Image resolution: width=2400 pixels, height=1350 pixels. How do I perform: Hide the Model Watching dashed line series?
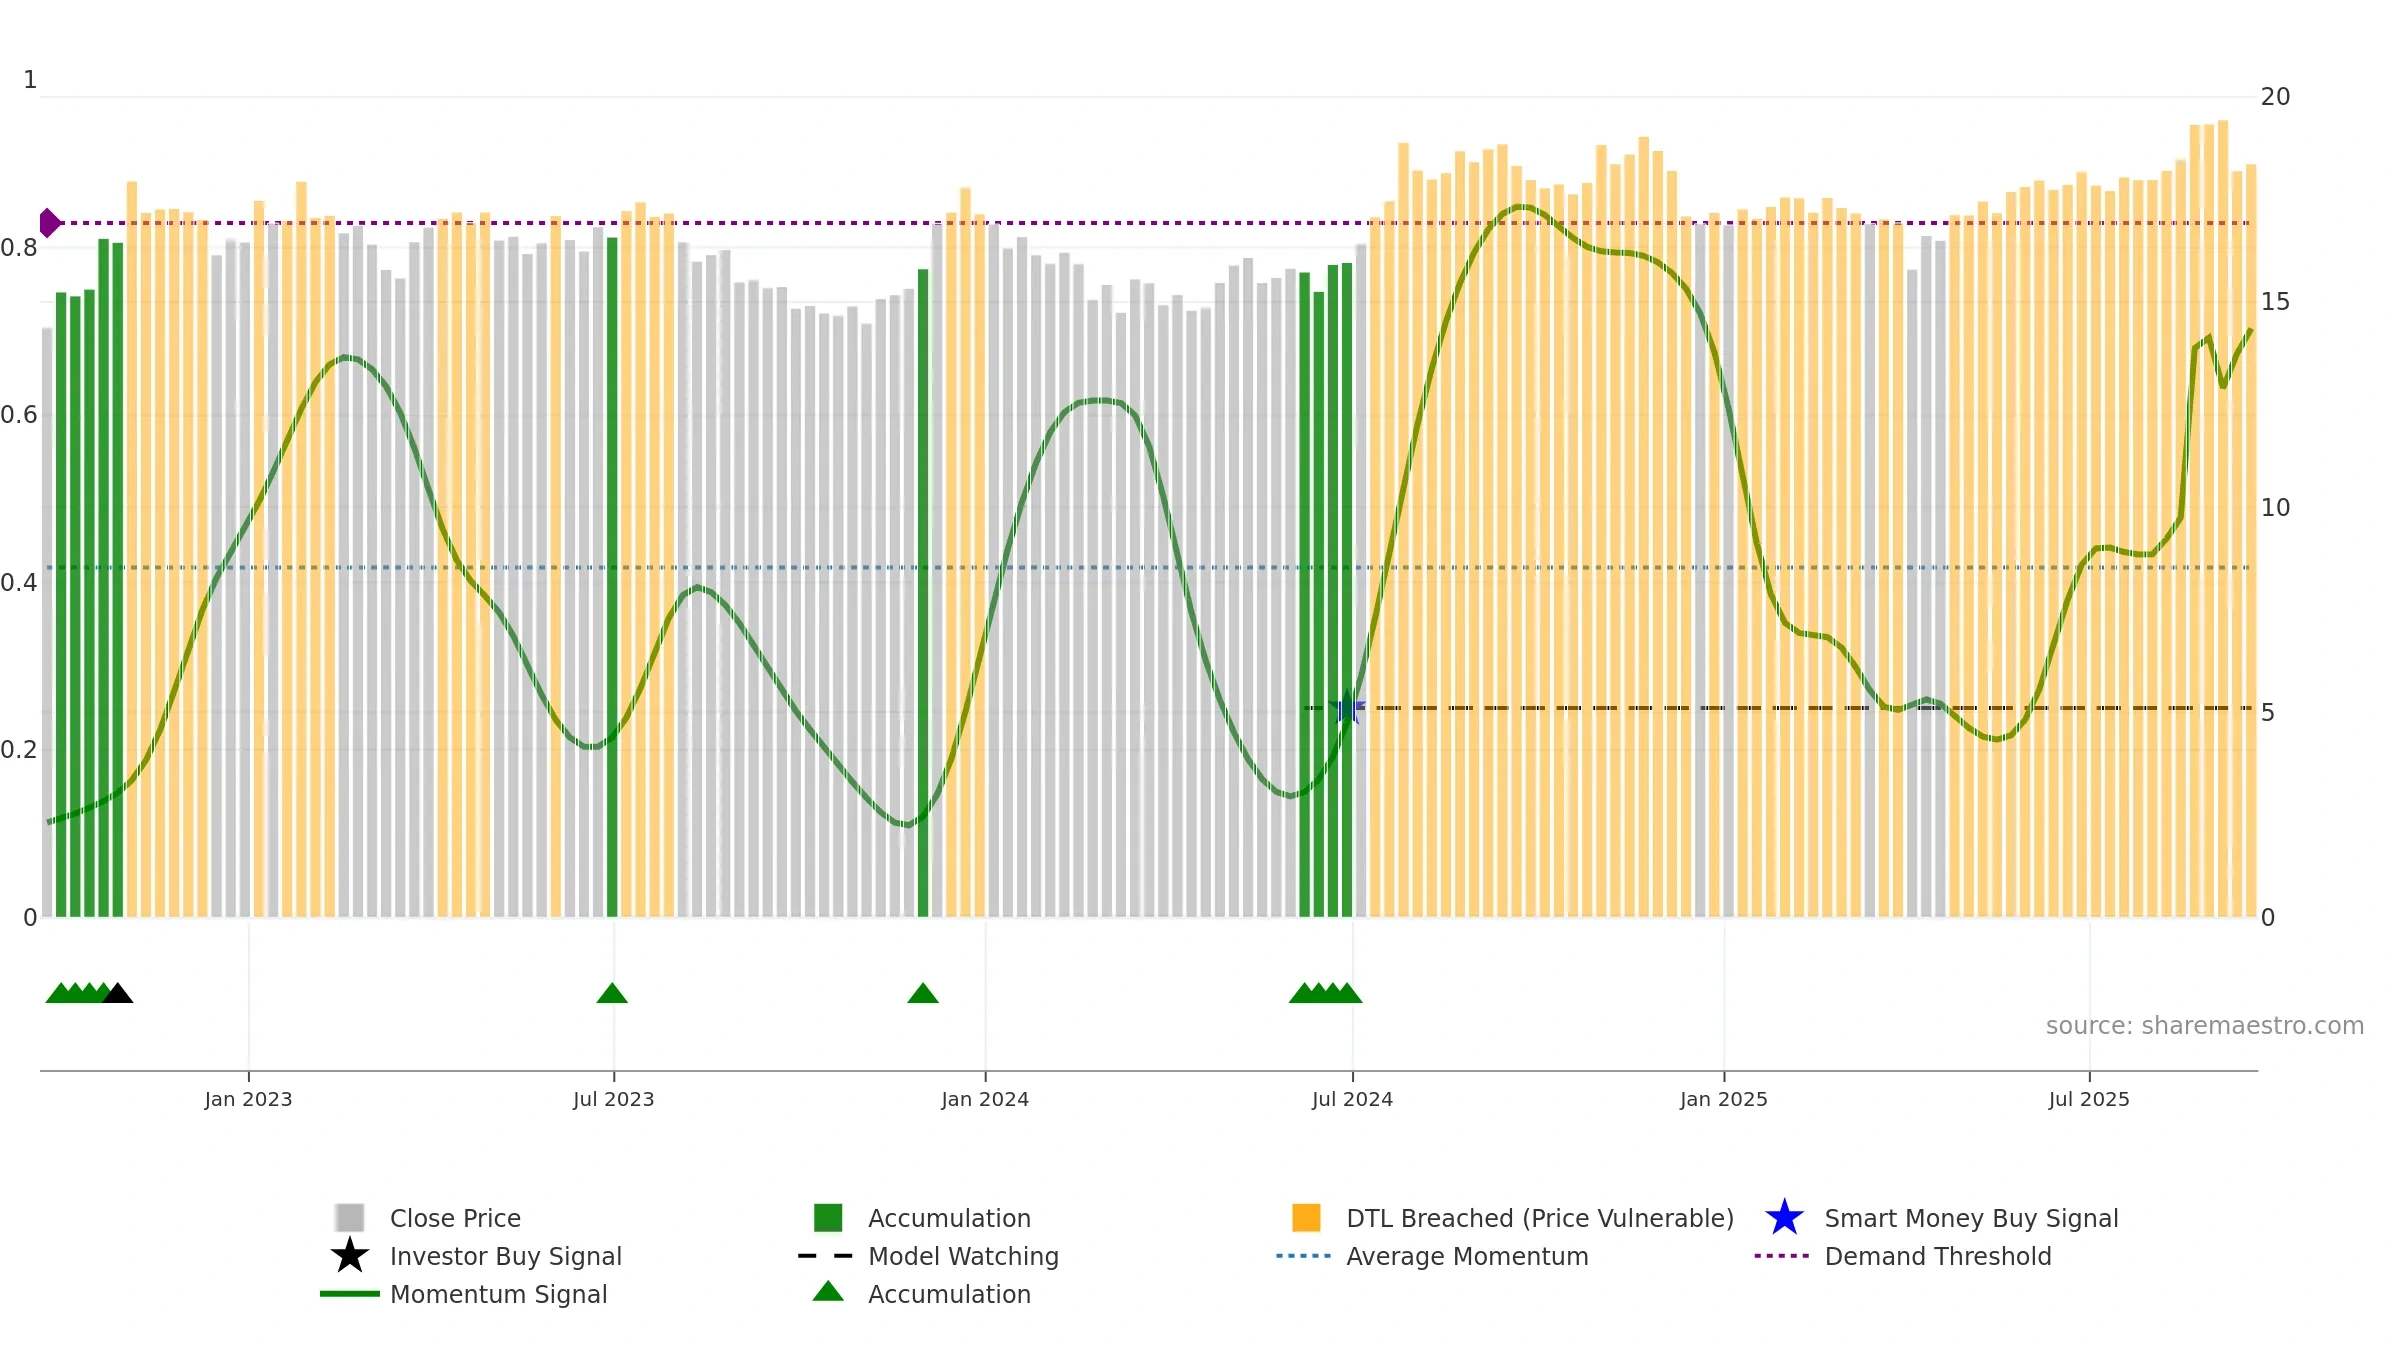963,1256
